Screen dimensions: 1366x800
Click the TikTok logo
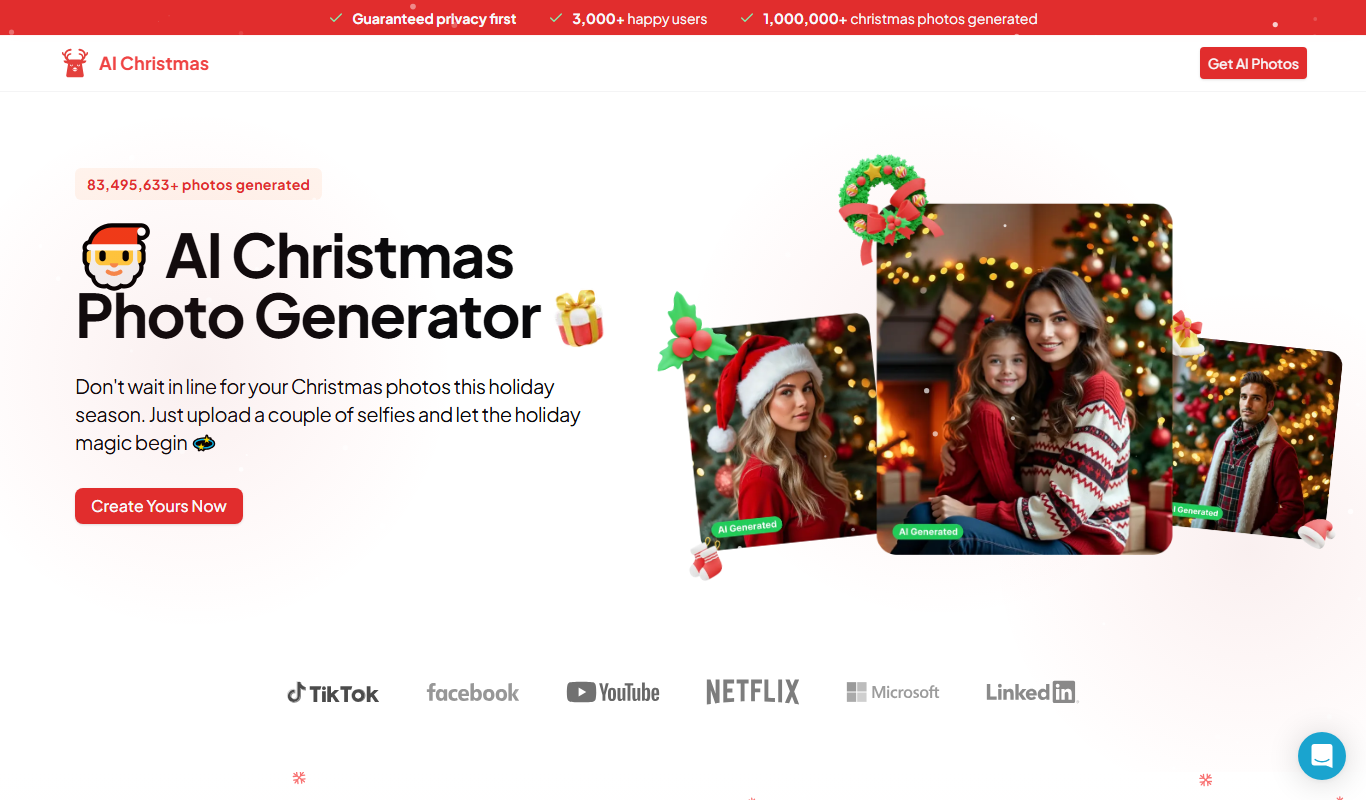pyautogui.click(x=333, y=693)
